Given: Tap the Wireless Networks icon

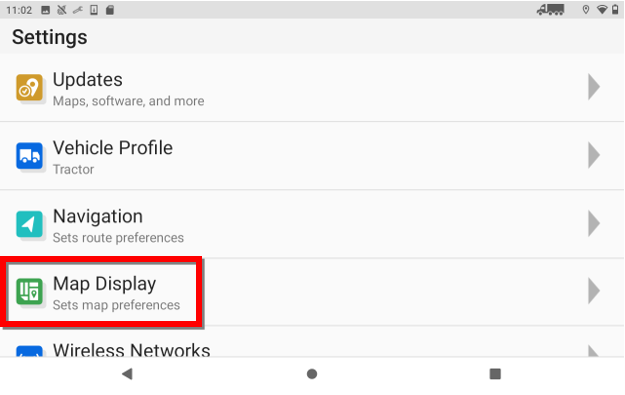Looking at the screenshot, I should click(29, 351).
